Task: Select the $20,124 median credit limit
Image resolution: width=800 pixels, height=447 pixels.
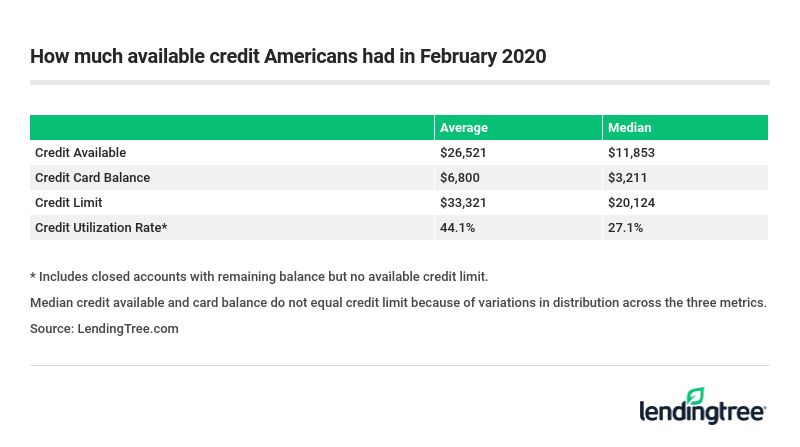Action: (x=631, y=203)
